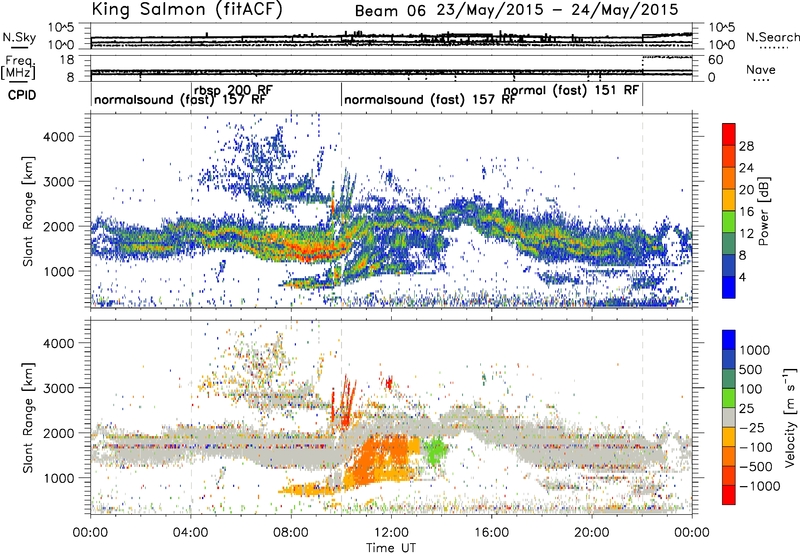800x554 pixels.
Task: Click the '18' frequency axis tick
Action: point(67,60)
